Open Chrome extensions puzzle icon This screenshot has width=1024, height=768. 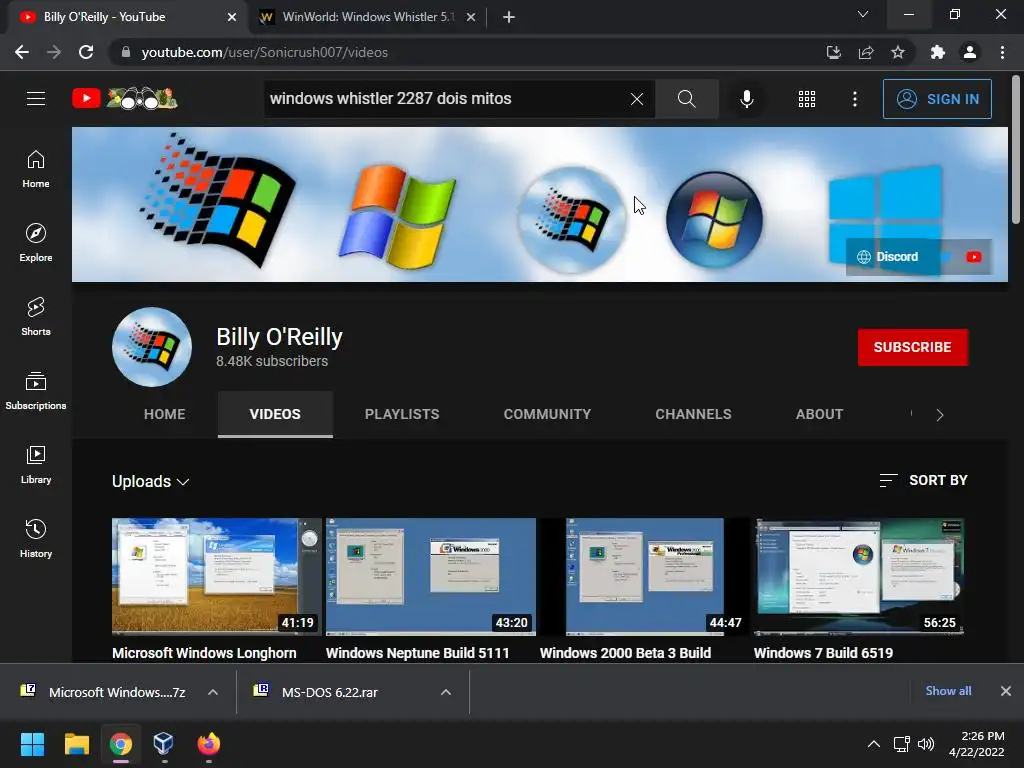[x=938, y=52]
